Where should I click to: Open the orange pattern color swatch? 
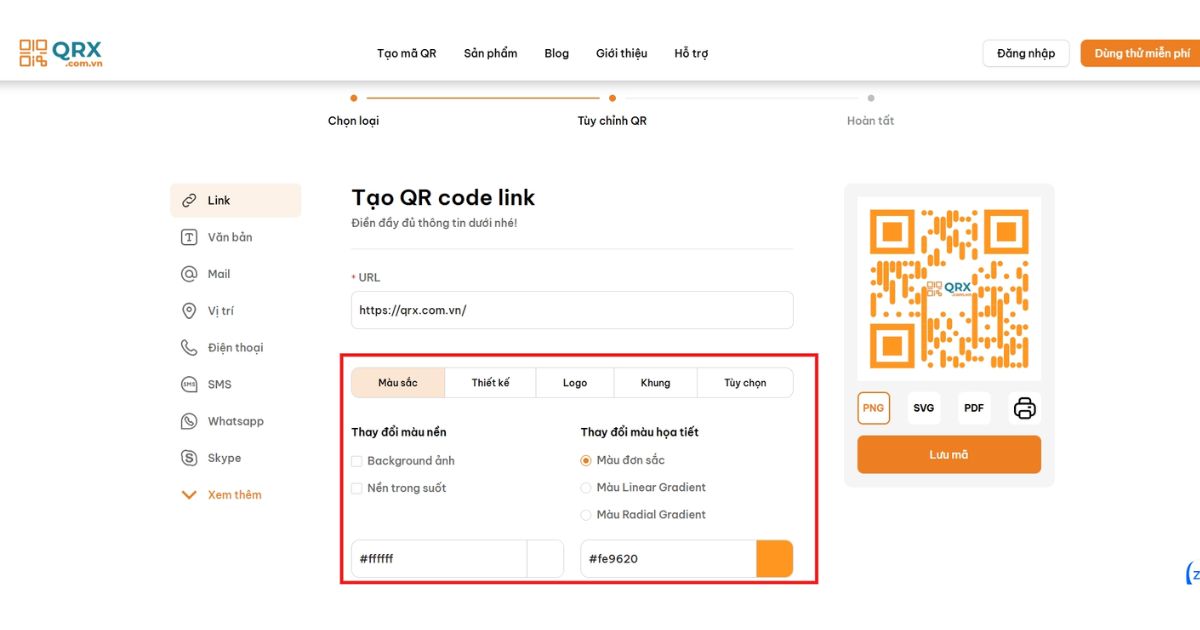click(775, 559)
